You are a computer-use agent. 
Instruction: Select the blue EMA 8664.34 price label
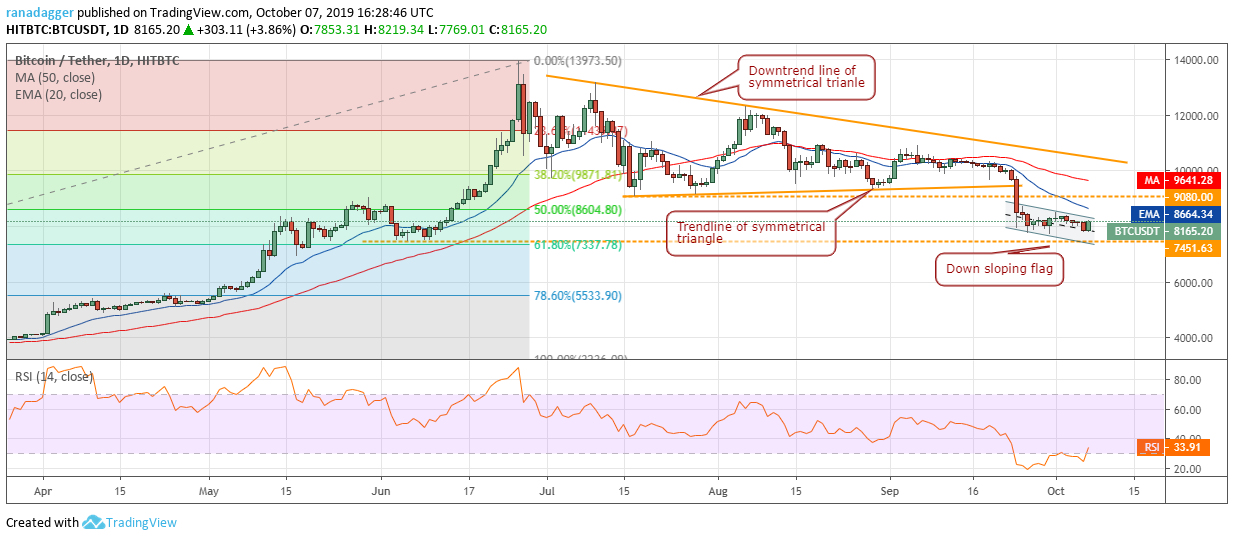(x=1177, y=214)
